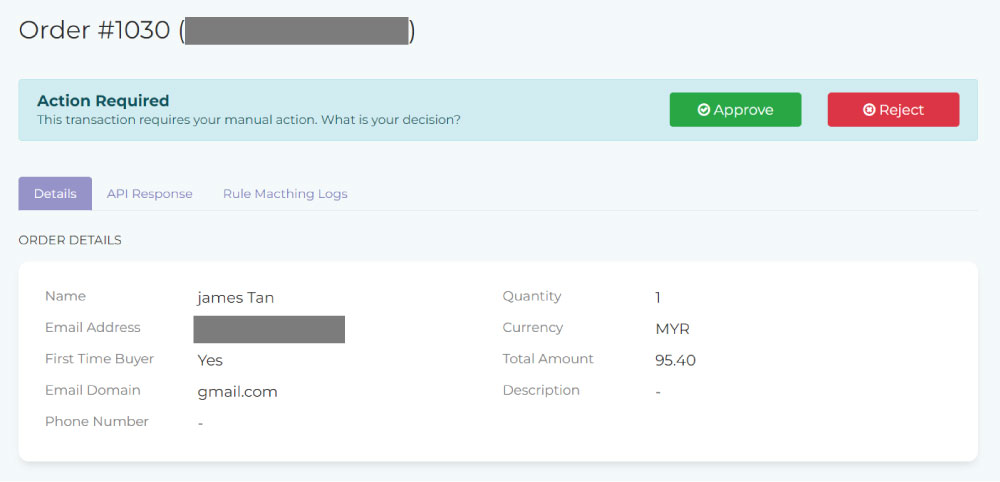This screenshot has width=1000, height=482.
Task: Open the API Response tab
Action: click(x=150, y=194)
